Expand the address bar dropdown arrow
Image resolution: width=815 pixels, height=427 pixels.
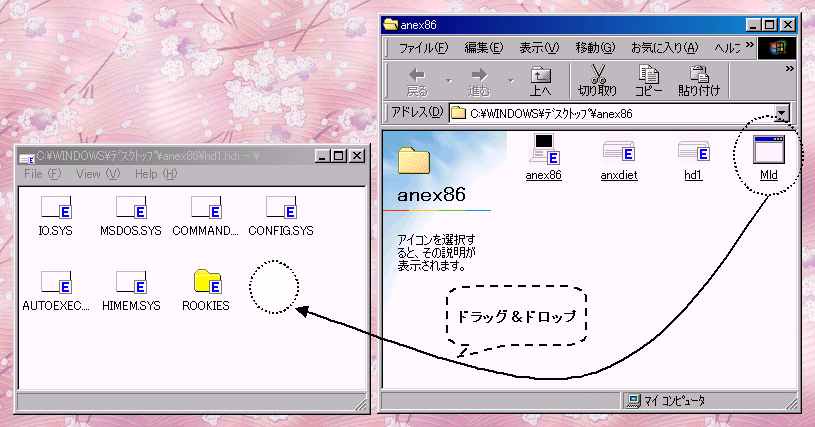click(x=782, y=113)
